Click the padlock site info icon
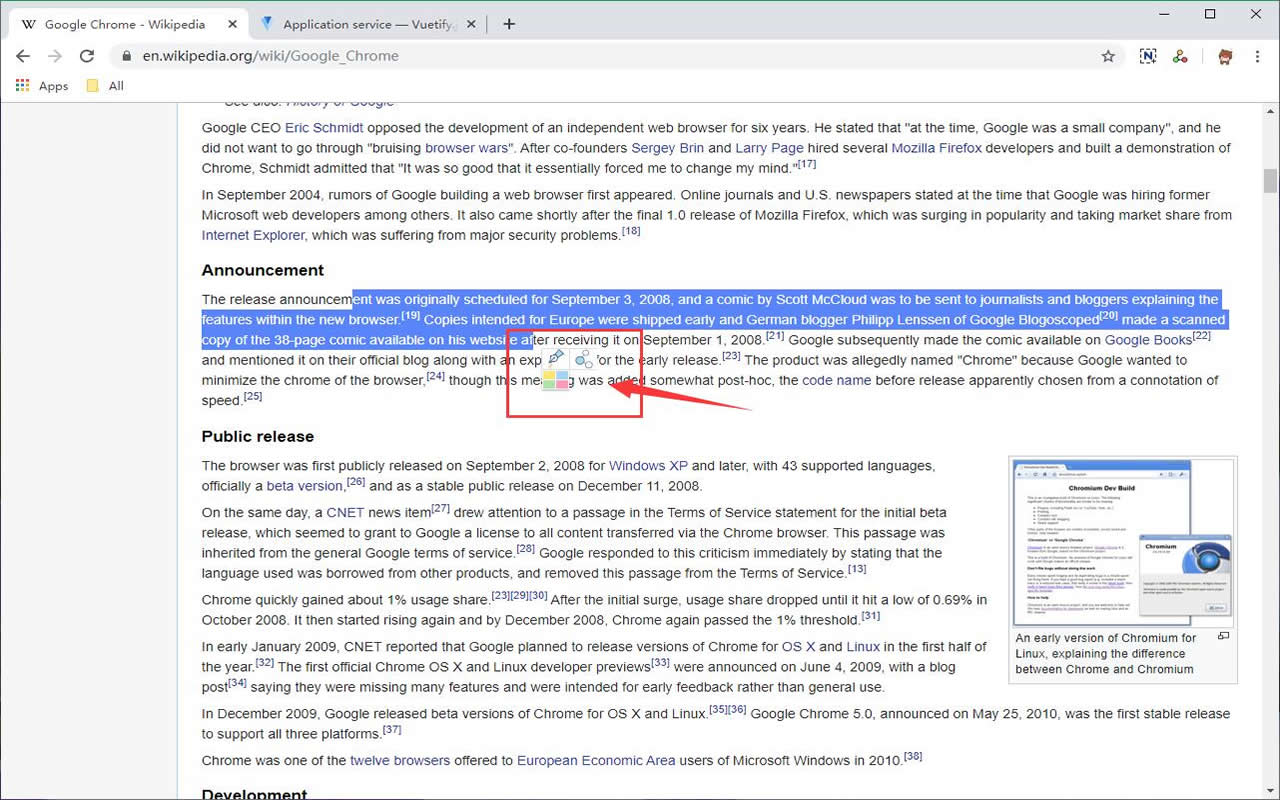1280x800 pixels. pyautogui.click(x=126, y=56)
